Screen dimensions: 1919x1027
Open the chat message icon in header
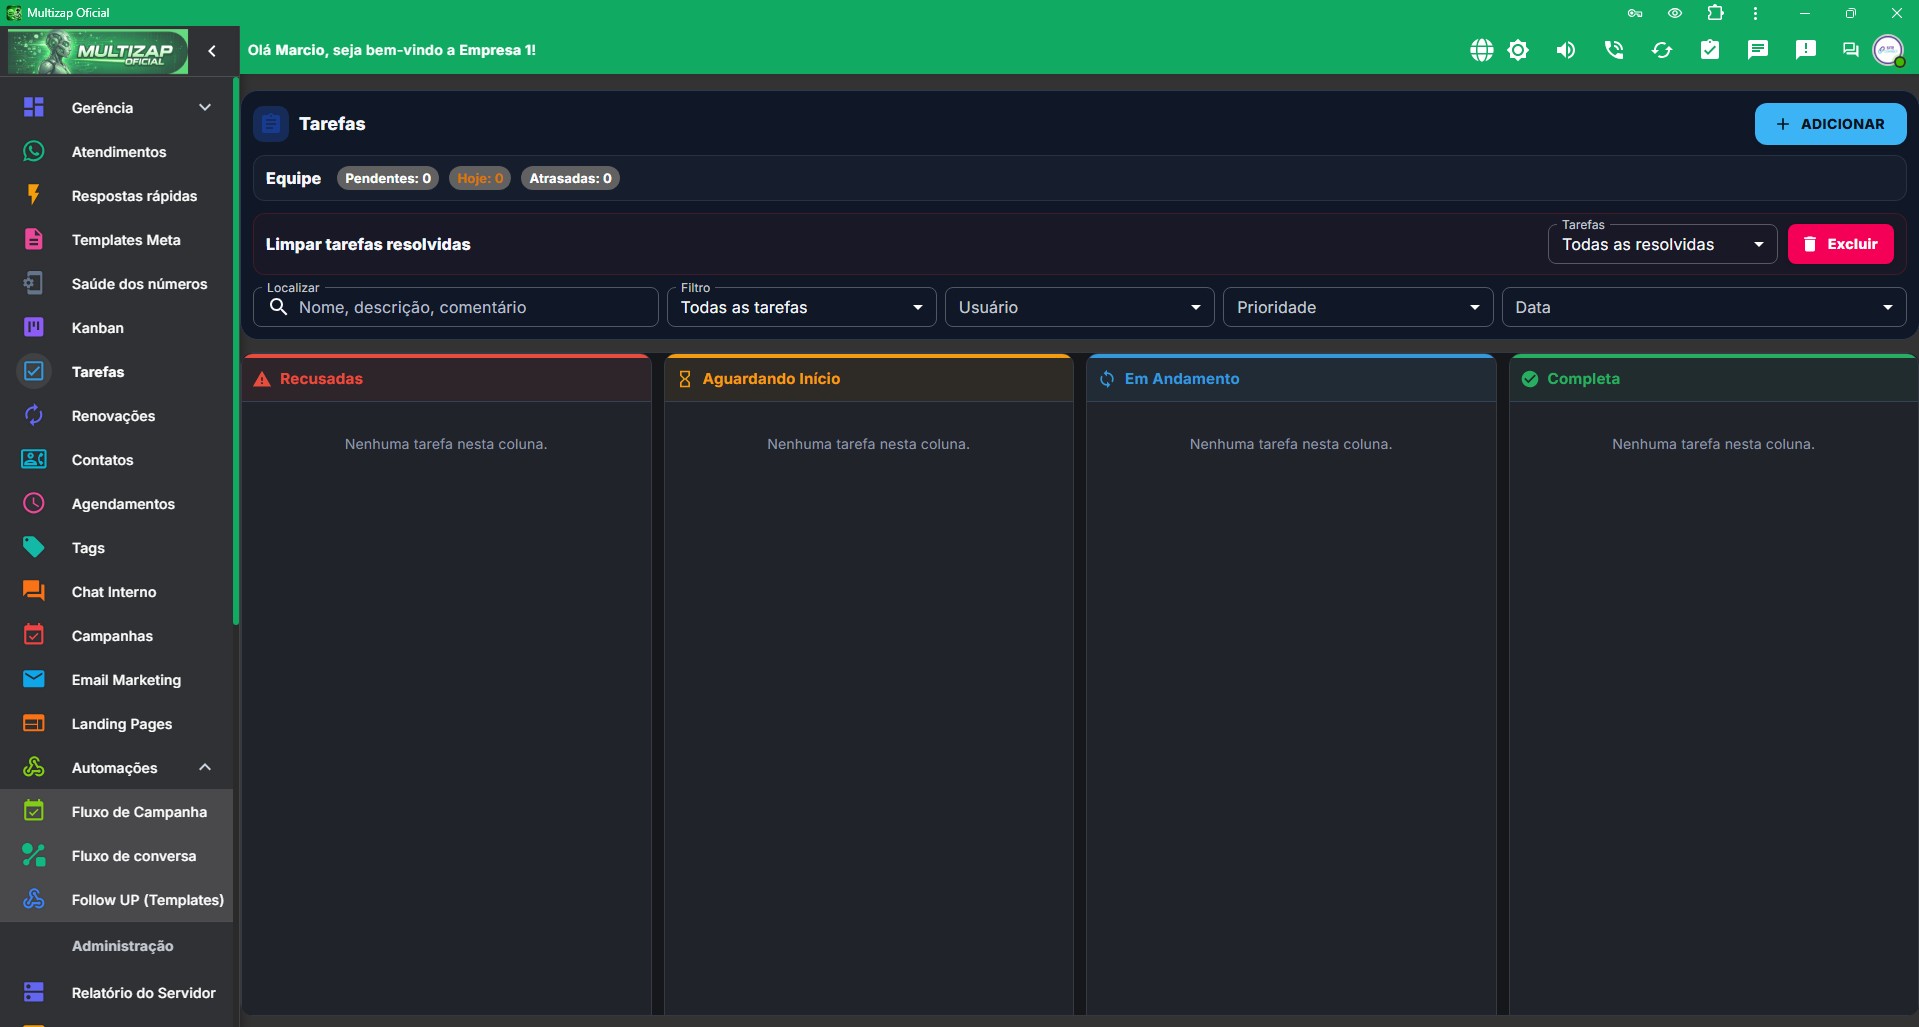tap(1758, 50)
